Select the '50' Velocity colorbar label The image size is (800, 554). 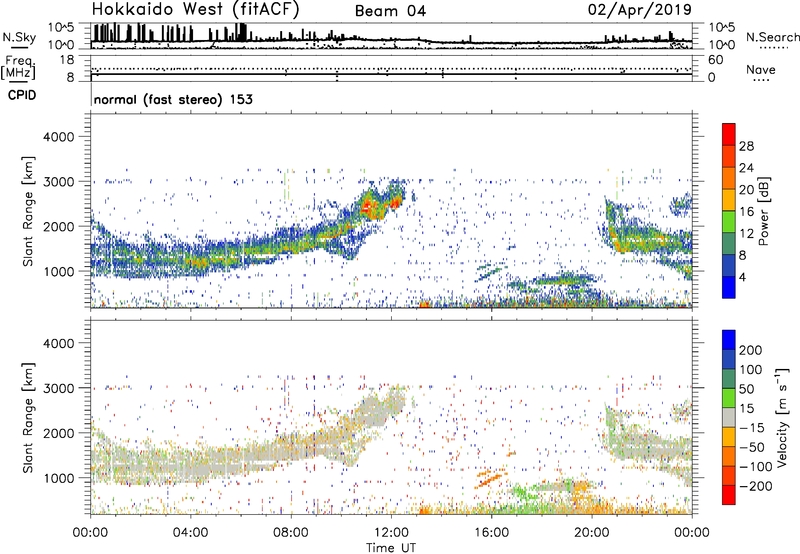746,389
